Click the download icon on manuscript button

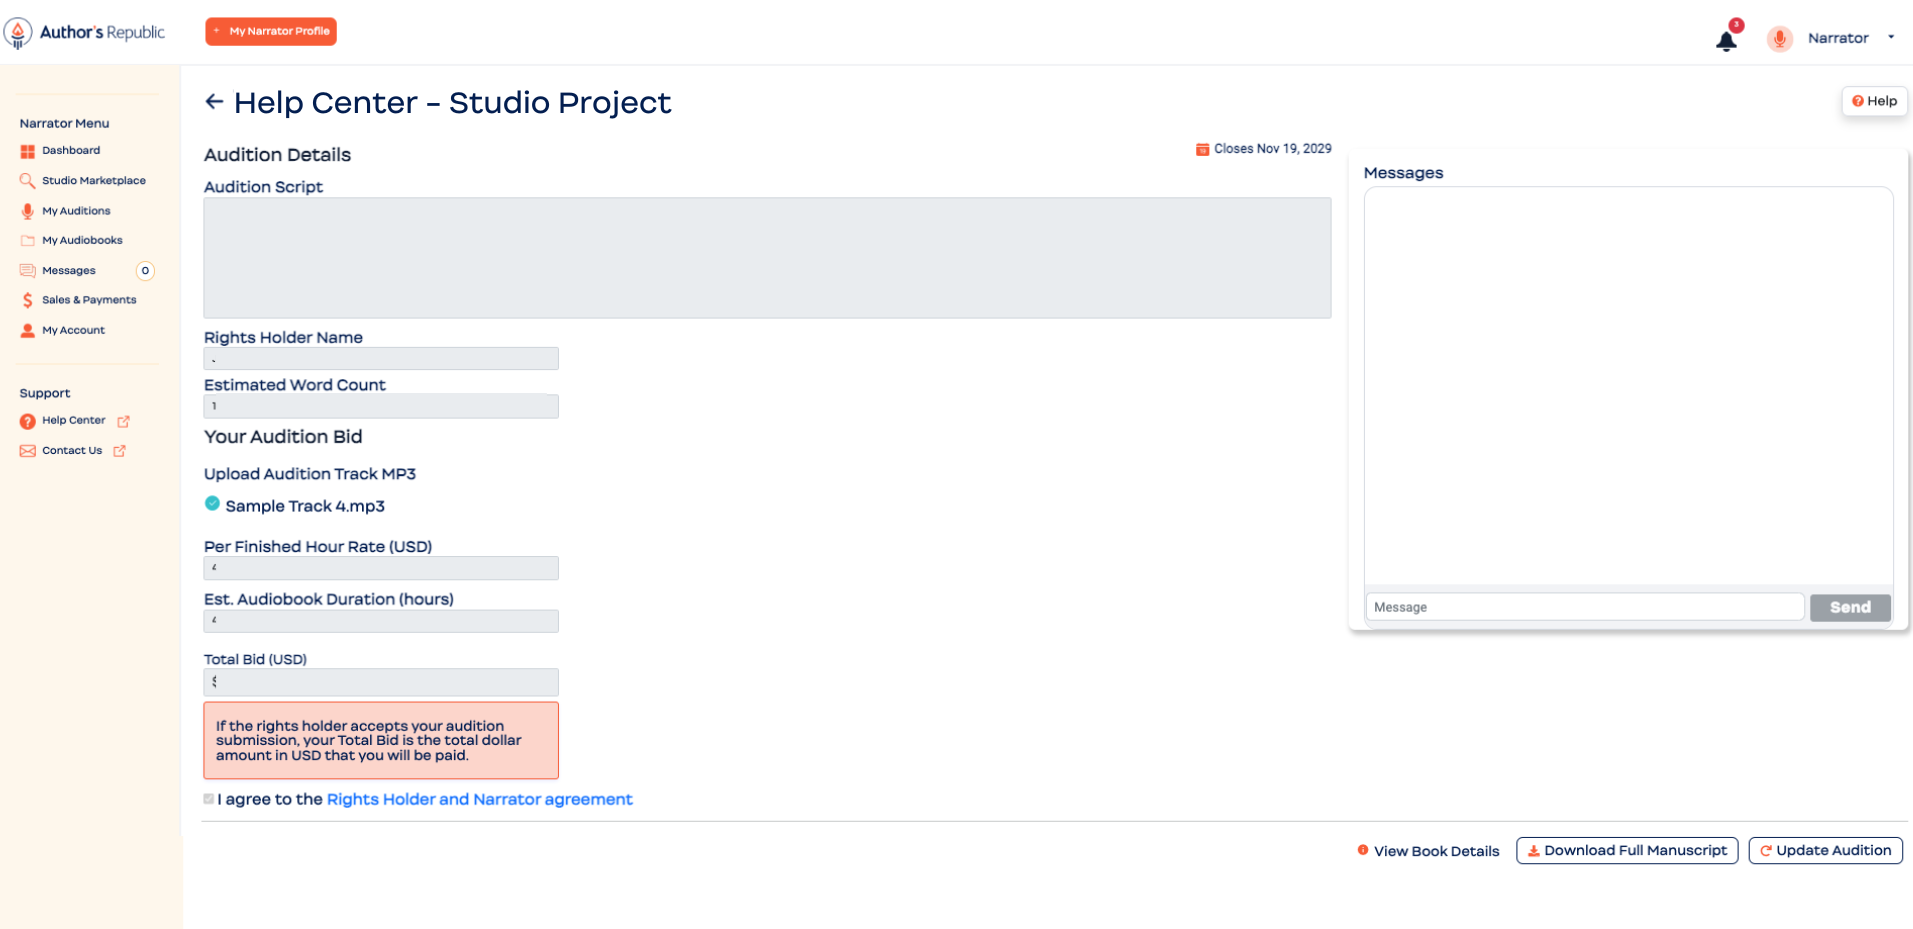(x=1533, y=851)
